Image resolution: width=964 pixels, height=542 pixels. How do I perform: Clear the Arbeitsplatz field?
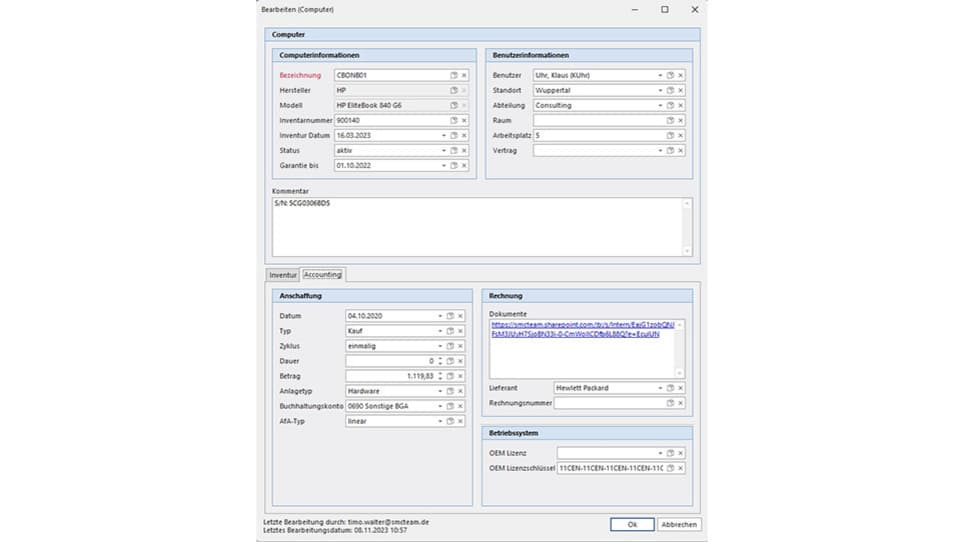681,135
